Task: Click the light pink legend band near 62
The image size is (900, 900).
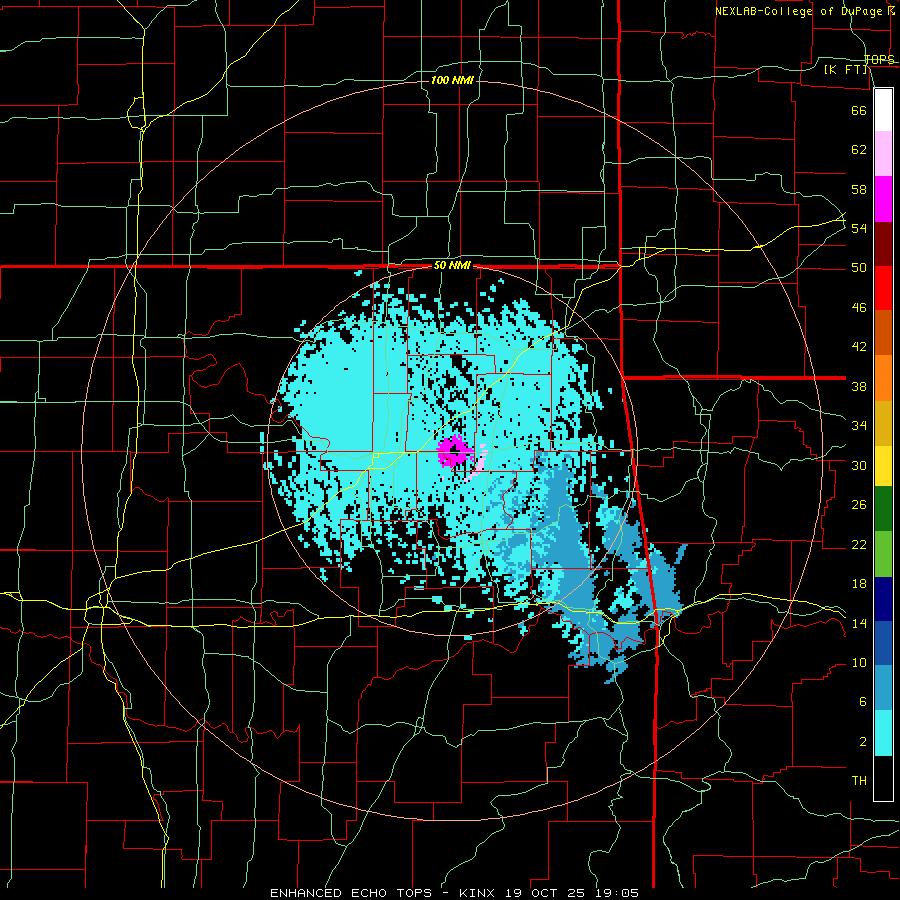Action: (x=883, y=154)
